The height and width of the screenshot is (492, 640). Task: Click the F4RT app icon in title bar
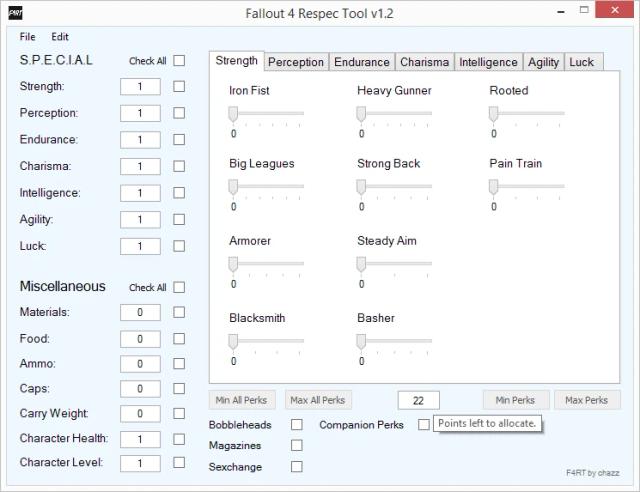[x=16, y=13]
